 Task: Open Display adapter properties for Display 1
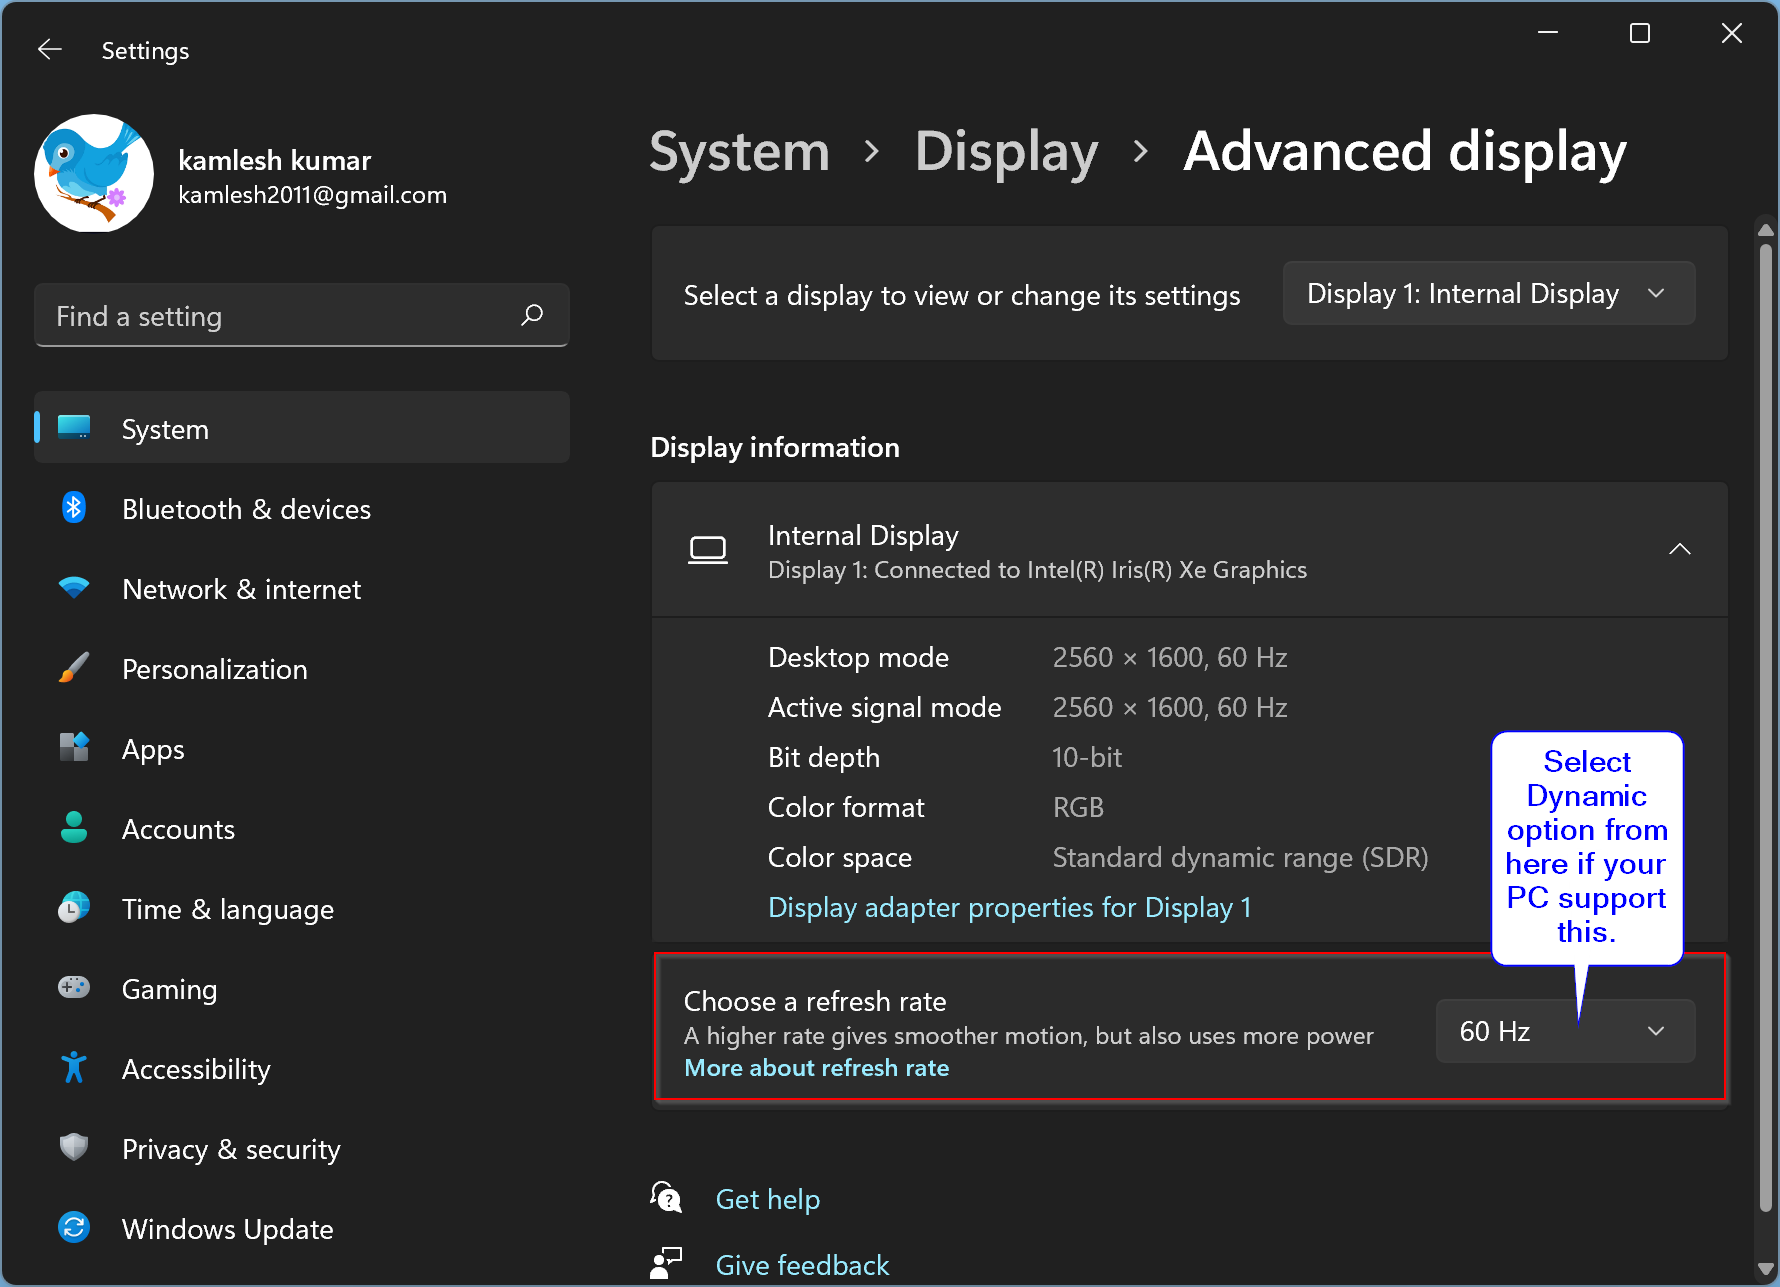1010,907
